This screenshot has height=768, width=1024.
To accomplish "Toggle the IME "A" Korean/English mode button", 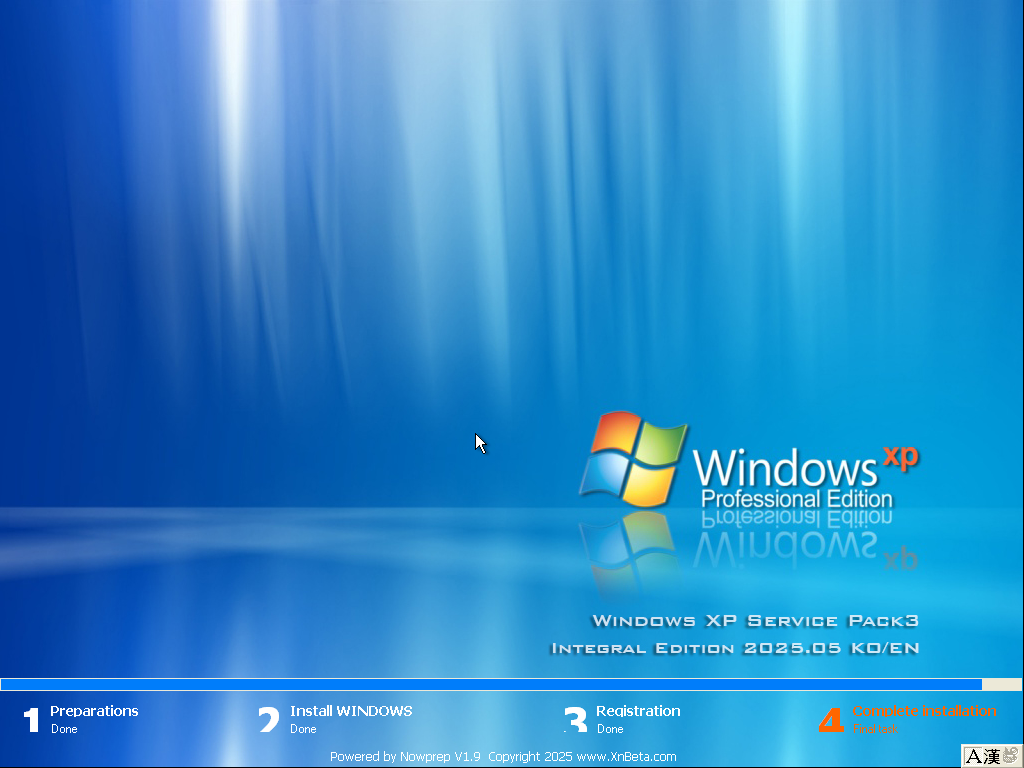I will coord(973,756).
